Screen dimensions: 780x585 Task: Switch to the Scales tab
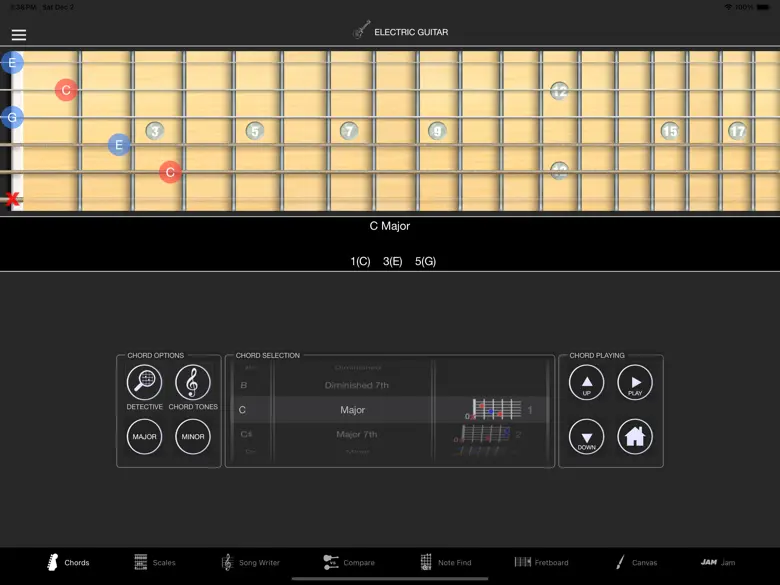click(155, 562)
